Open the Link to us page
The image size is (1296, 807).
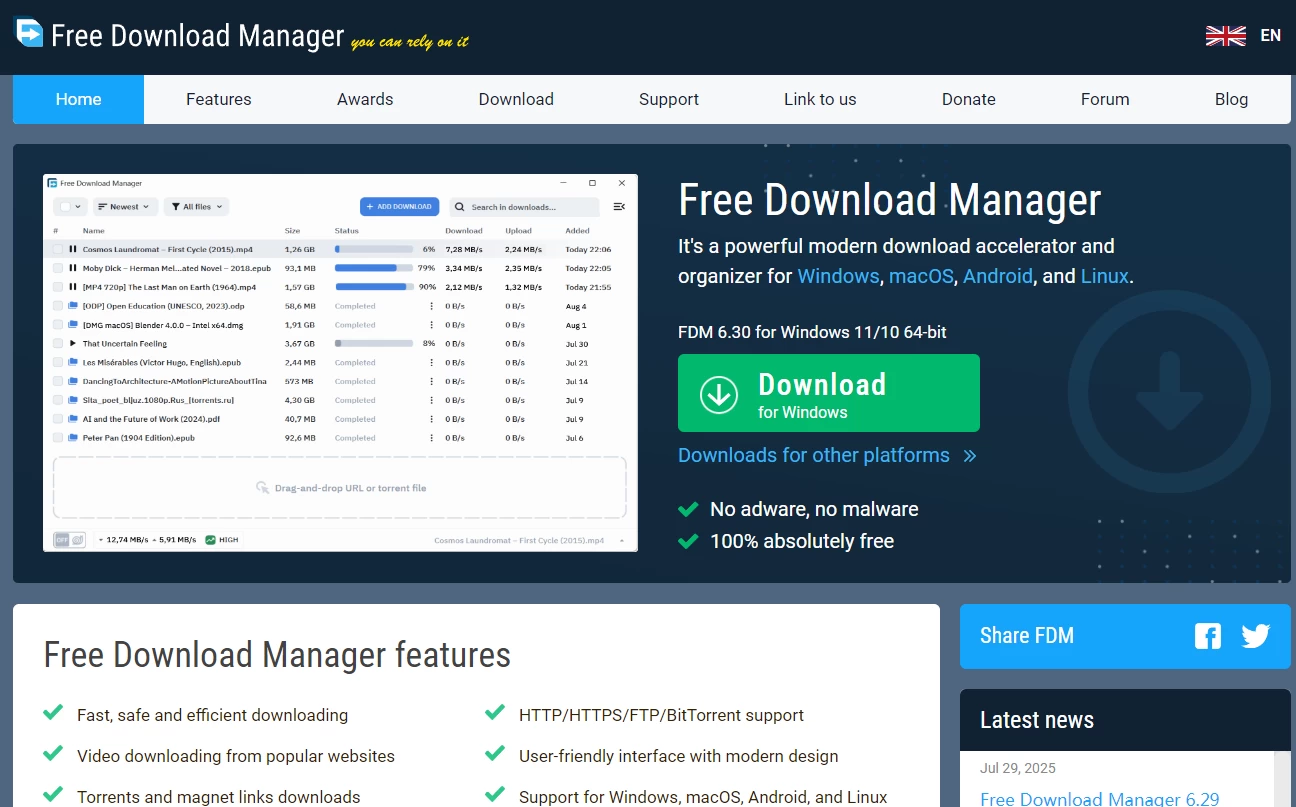(820, 99)
